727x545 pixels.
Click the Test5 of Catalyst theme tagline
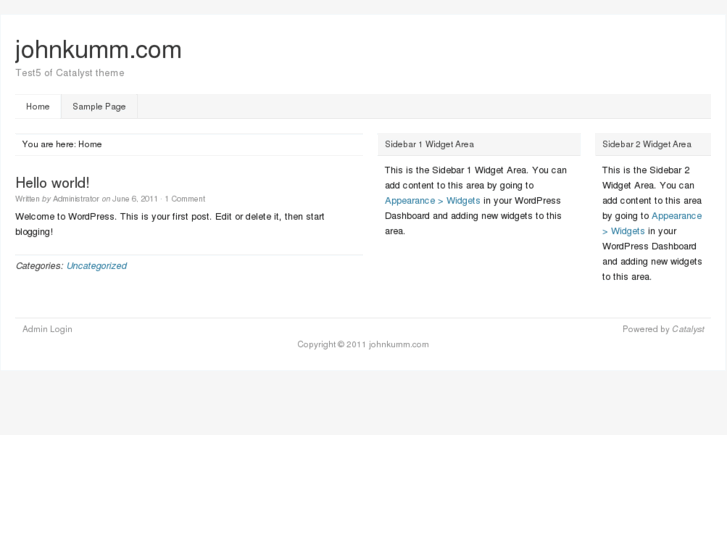coord(70,73)
